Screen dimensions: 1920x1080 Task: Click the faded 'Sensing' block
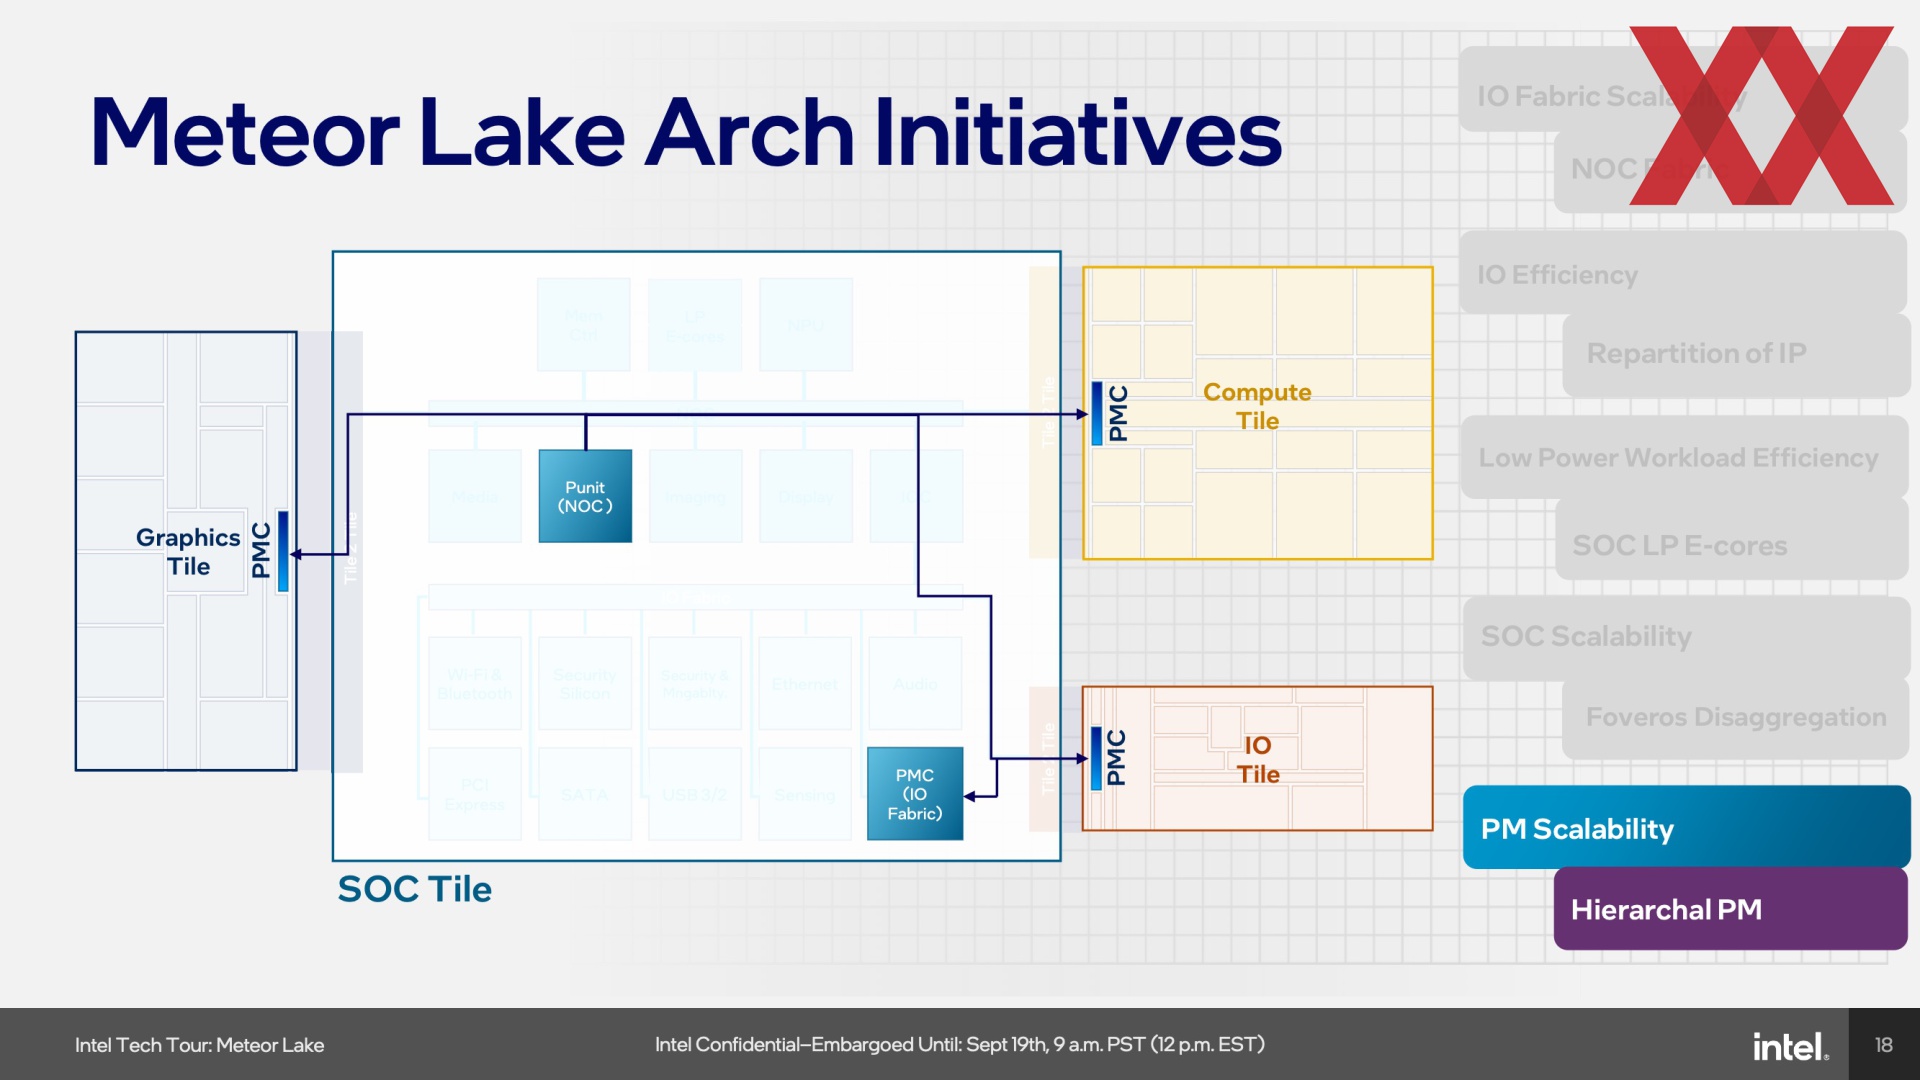(805, 794)
